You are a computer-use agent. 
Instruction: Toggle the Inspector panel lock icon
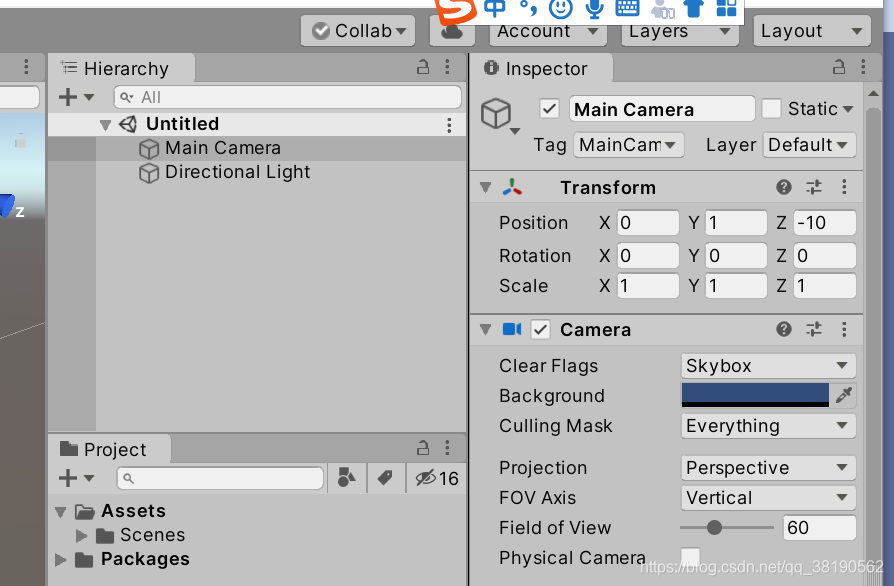[x=839, y=67]
